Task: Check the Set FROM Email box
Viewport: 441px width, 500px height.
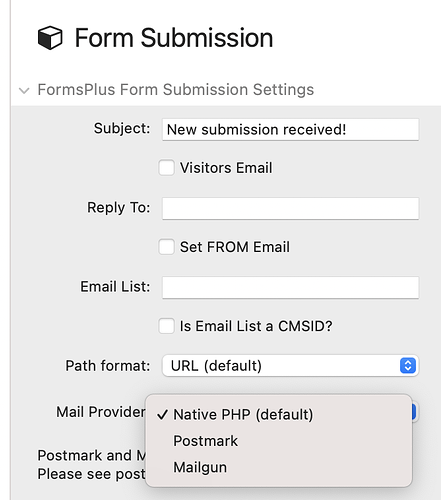Action: point(166,247)
